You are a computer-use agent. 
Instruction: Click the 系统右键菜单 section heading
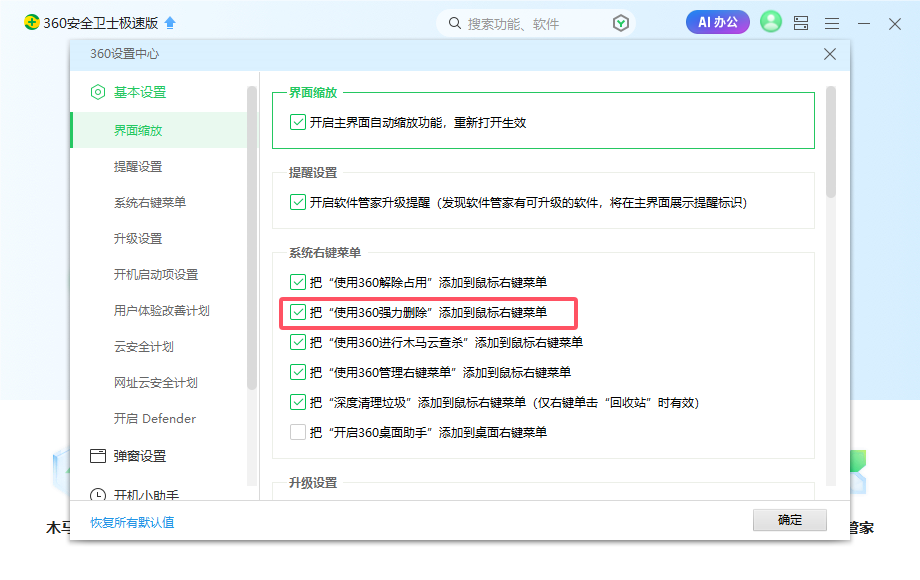click(x=324, y=253)
